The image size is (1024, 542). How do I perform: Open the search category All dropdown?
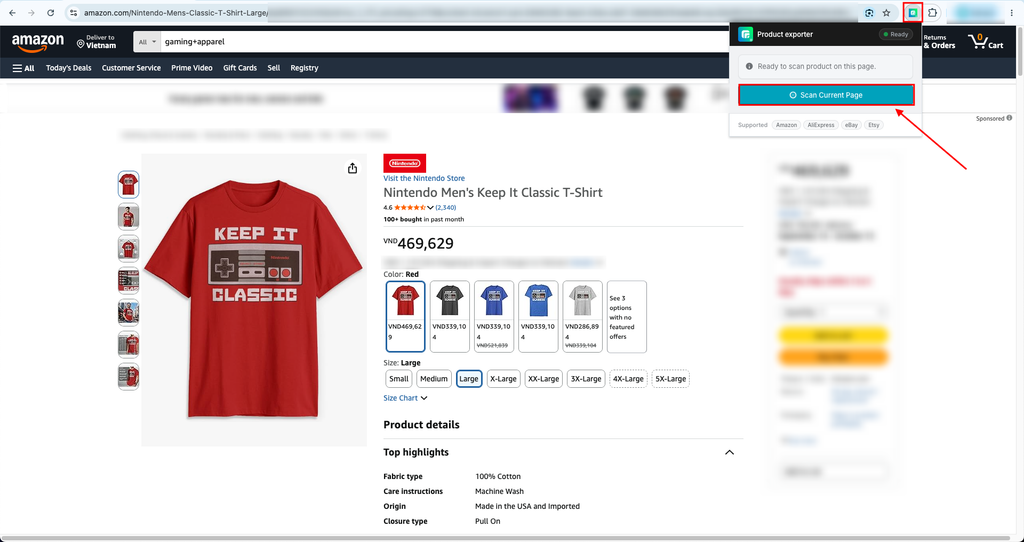coord(147,42)
